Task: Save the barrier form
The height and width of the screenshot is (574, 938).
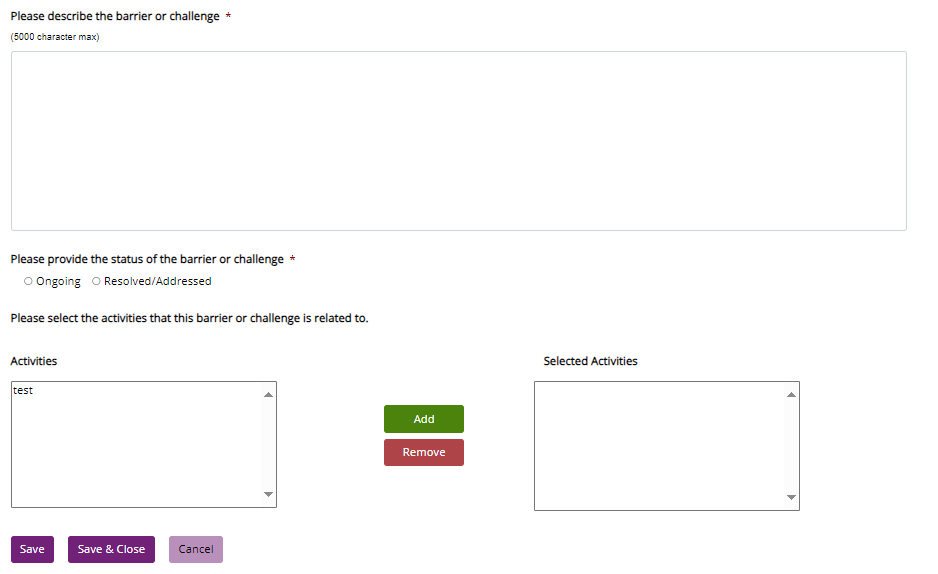Action: pyautogui.click(x=32, y=549)
